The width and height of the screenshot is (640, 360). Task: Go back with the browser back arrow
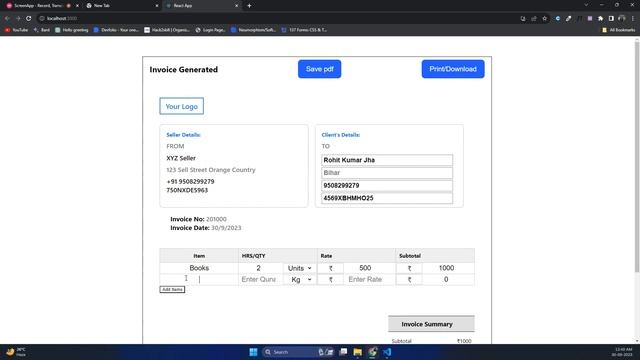point(7,18)
